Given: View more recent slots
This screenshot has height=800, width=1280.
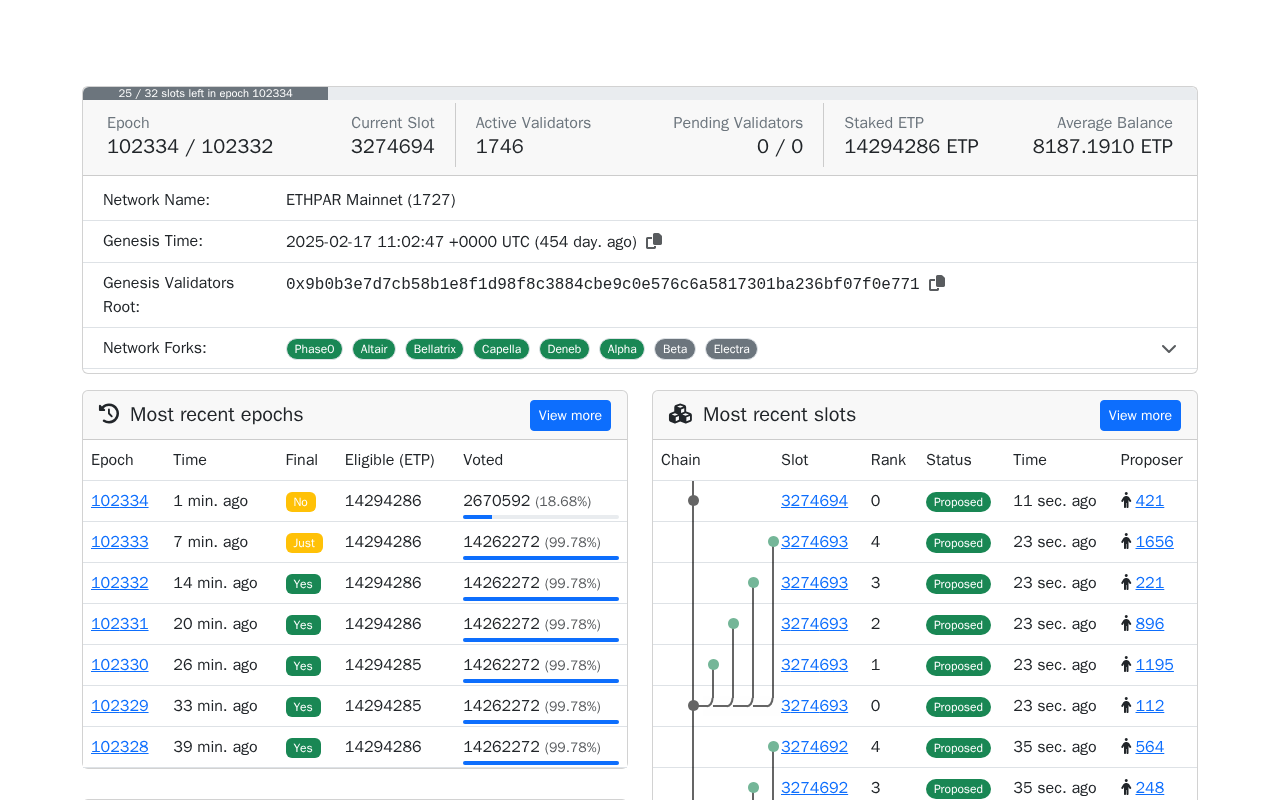Looking at the screenshot, I should point(1140,415).
